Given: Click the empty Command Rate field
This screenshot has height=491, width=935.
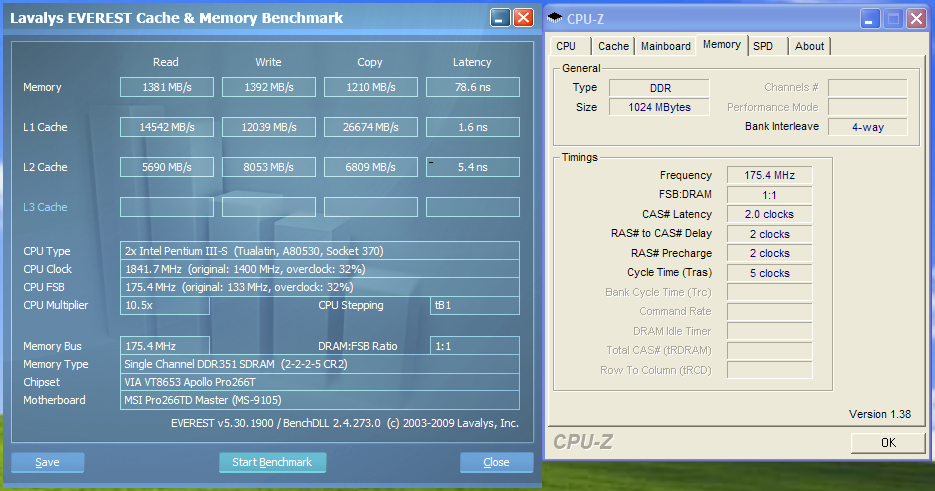Looking at the screenshot, I should pos(769,311).
